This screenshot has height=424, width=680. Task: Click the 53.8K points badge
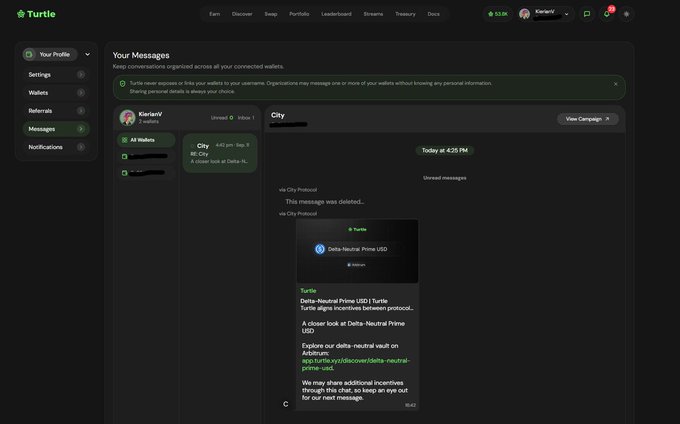[x=497, y=14]
